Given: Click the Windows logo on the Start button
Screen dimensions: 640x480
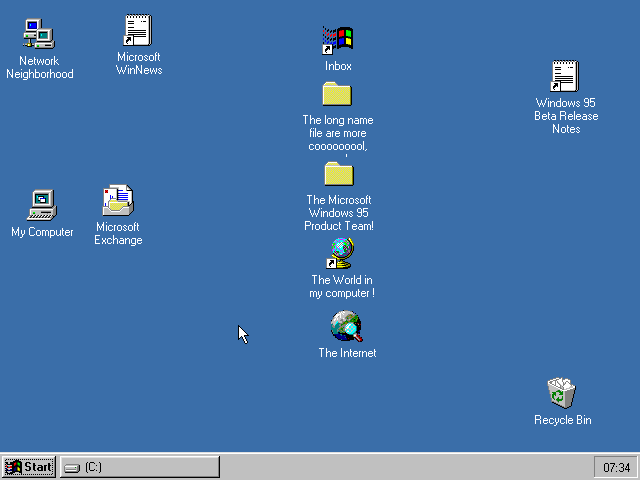Looking at the screenshot, I should pyautogui.click(x=14, y=467).
